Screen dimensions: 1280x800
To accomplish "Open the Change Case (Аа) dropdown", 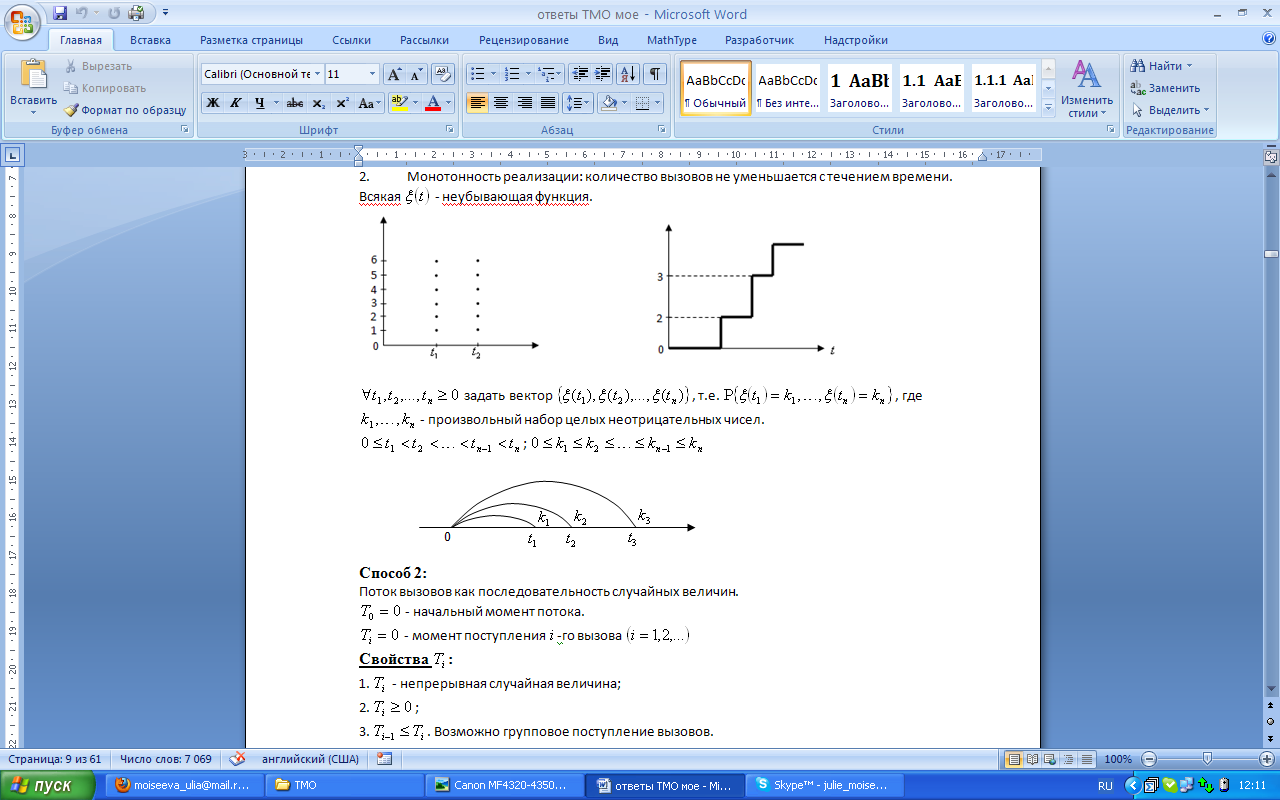I will click(369, 103).
